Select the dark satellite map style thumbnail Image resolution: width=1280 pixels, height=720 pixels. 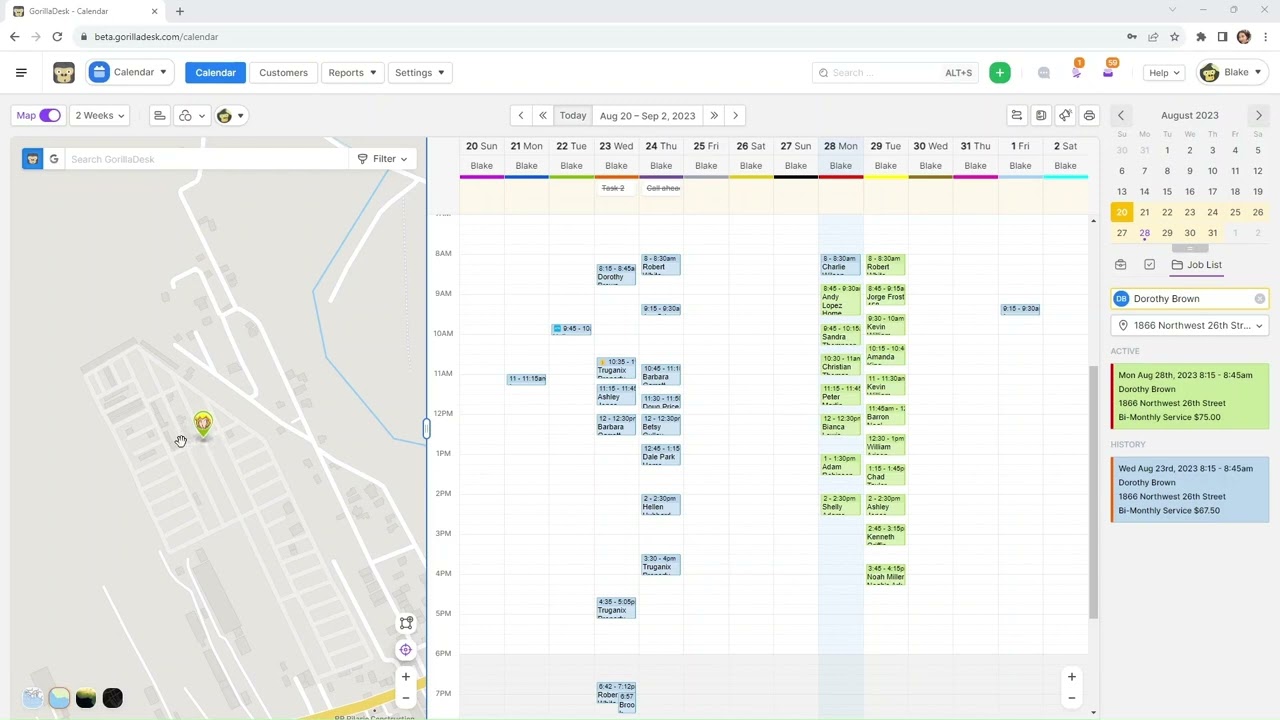pyautogui.click(x=86, y=698)
